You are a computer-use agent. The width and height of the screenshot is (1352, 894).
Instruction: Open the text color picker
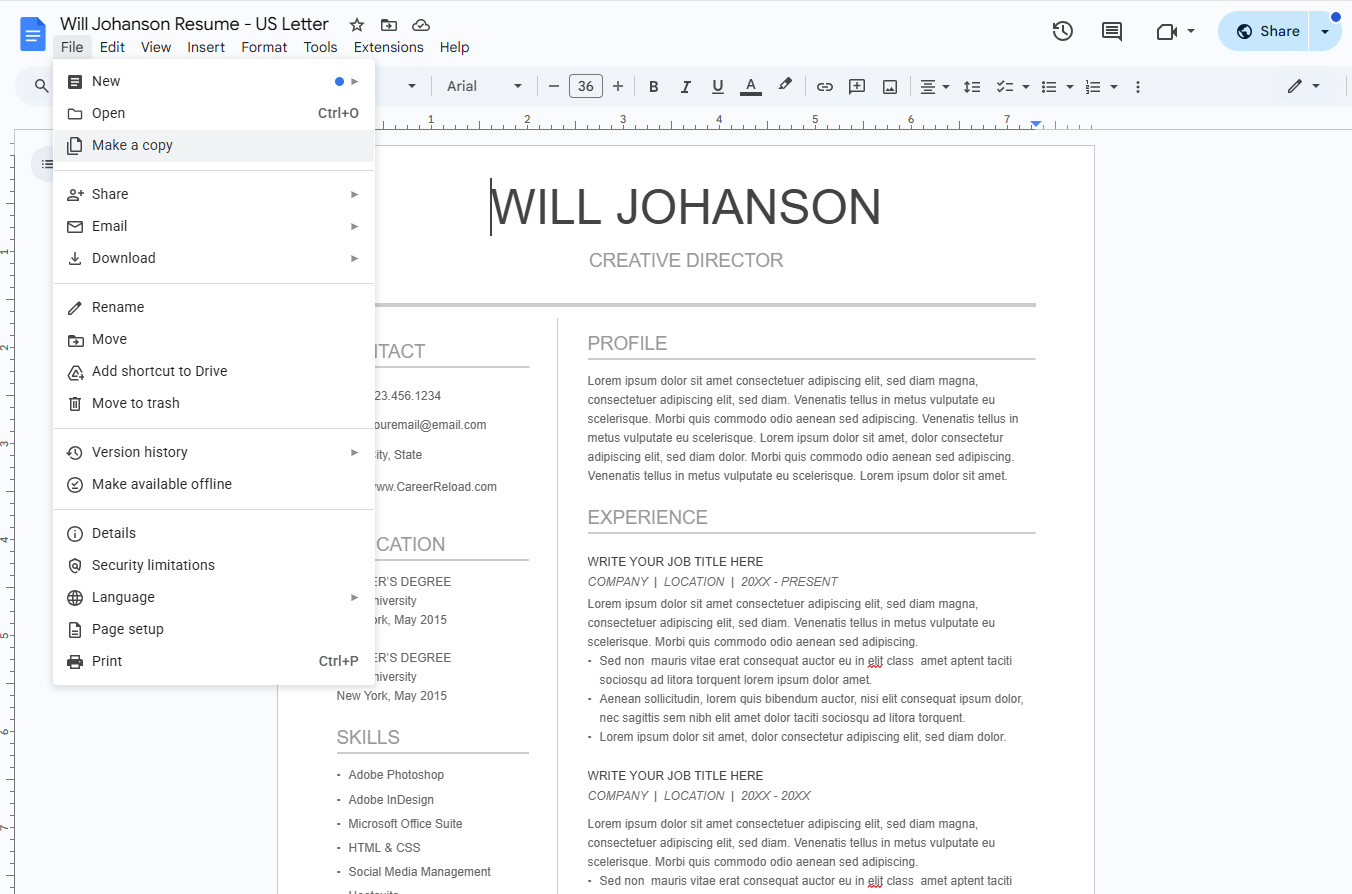[x=750, y=87]
